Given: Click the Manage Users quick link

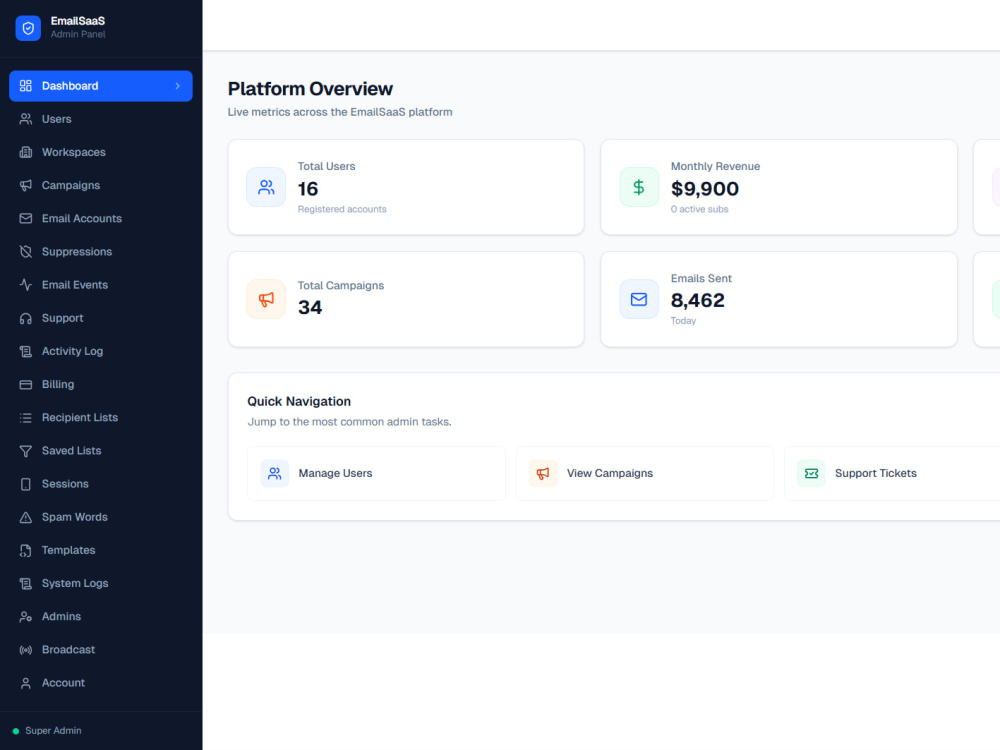Looking at the screenshot, I should (376, 473).
